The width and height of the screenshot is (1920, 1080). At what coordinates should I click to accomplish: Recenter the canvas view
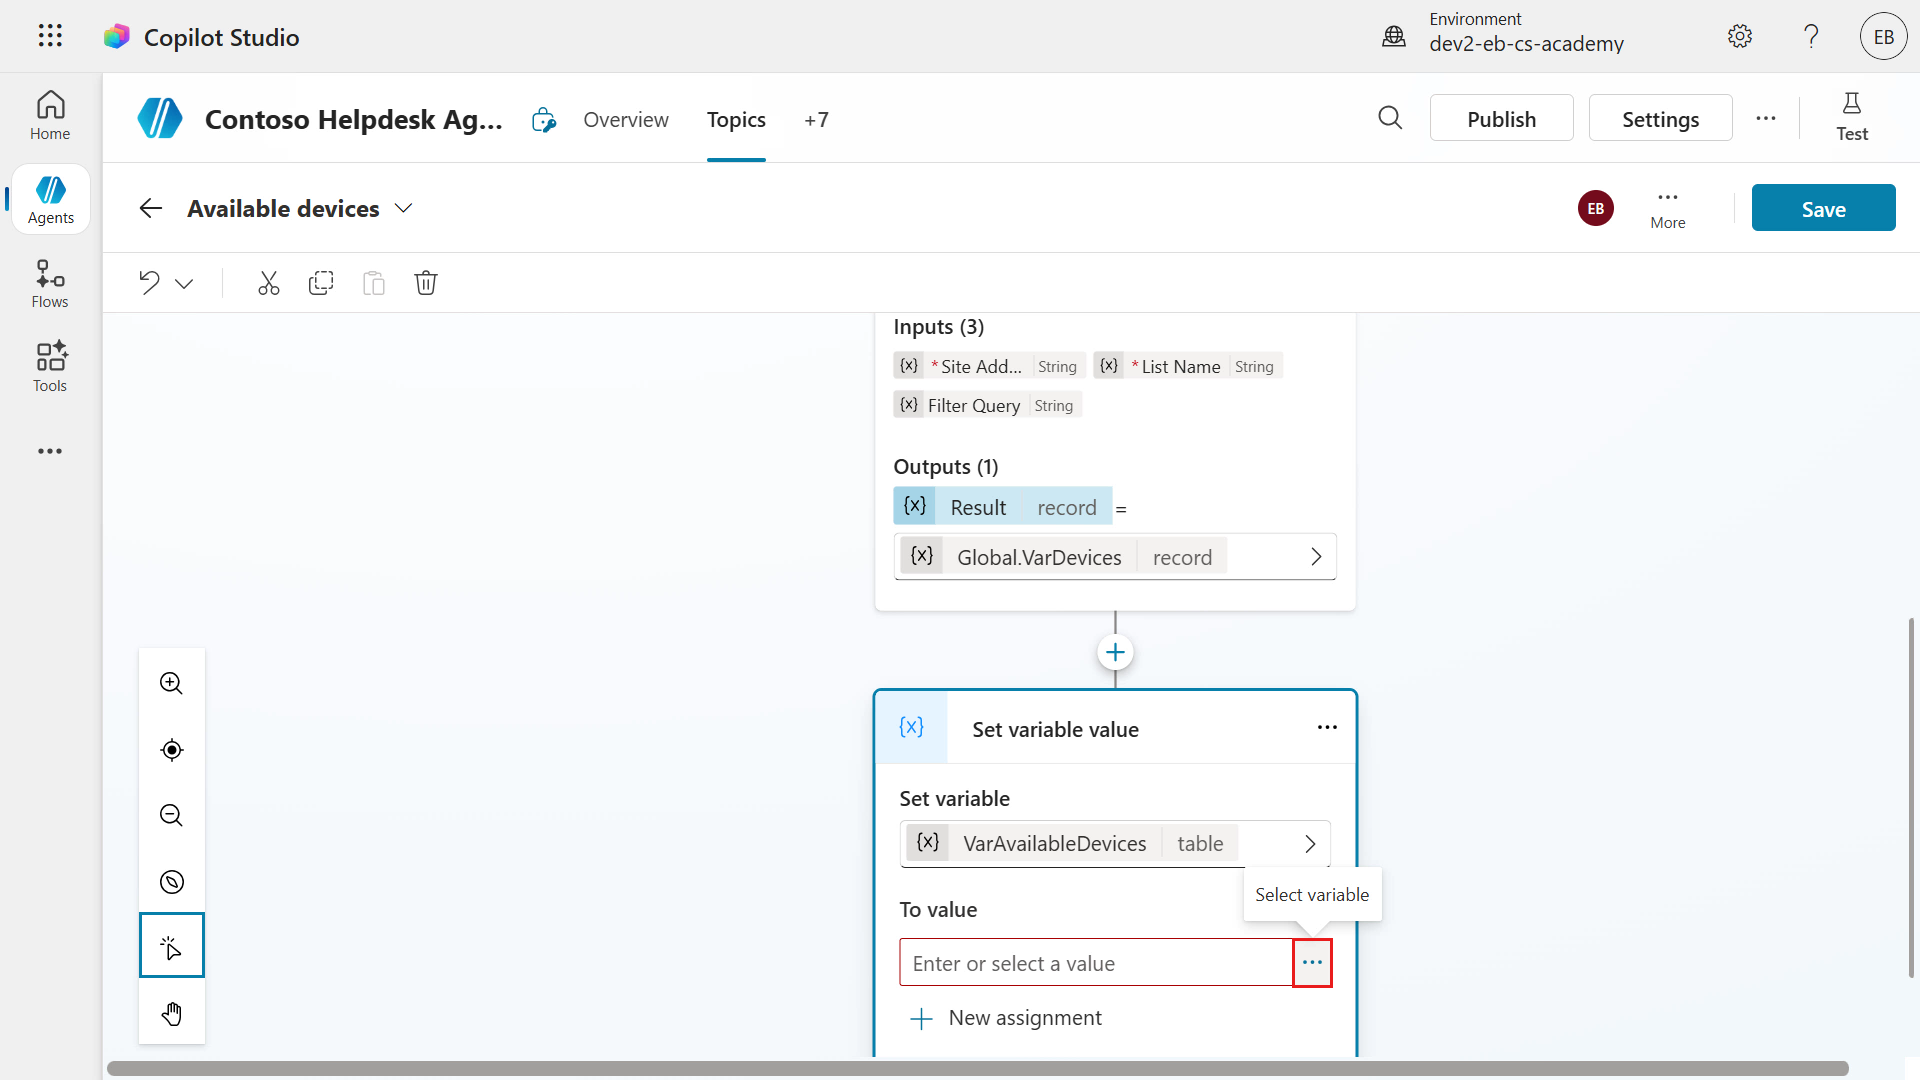pos(172,750)
